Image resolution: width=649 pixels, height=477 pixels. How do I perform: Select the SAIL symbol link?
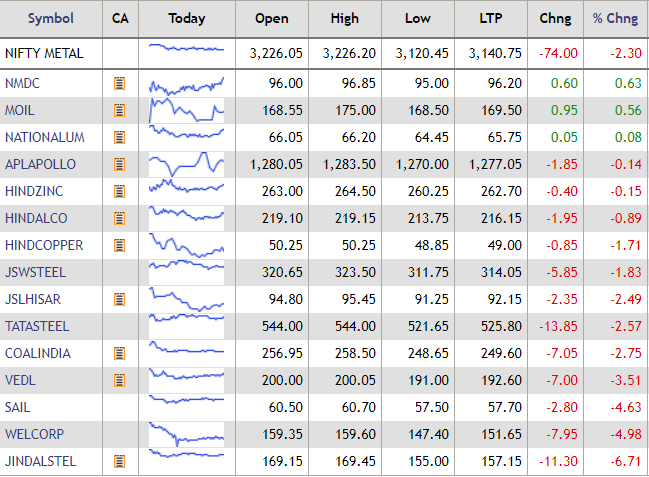18,407
